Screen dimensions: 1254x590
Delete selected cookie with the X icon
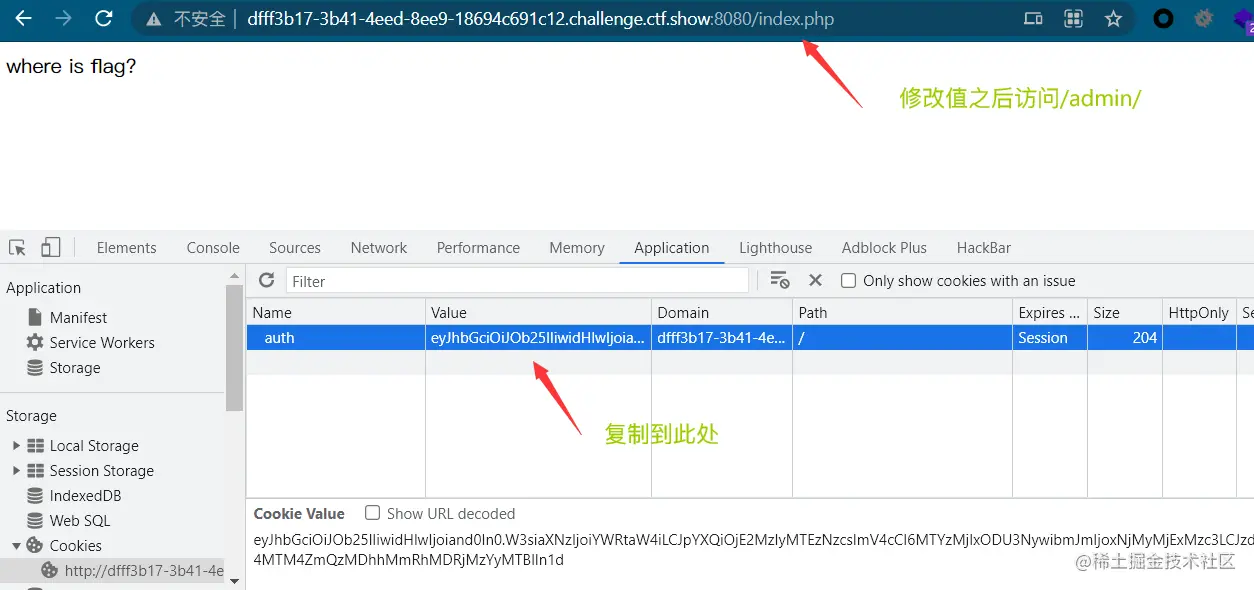(815, 281)
